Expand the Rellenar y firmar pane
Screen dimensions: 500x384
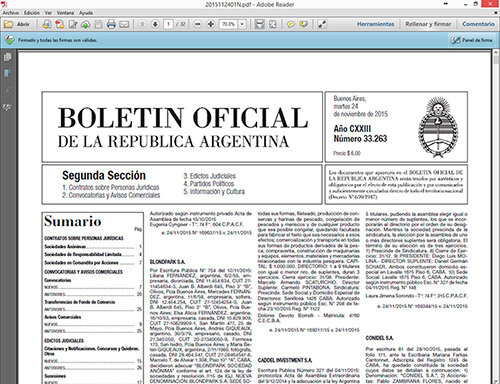click(428, 24)
